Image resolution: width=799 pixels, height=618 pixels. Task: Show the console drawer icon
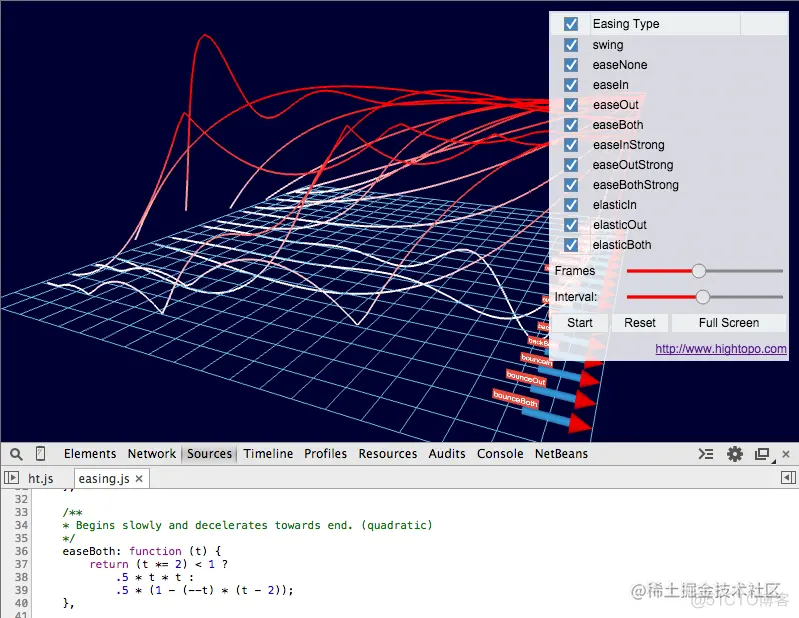706,453
